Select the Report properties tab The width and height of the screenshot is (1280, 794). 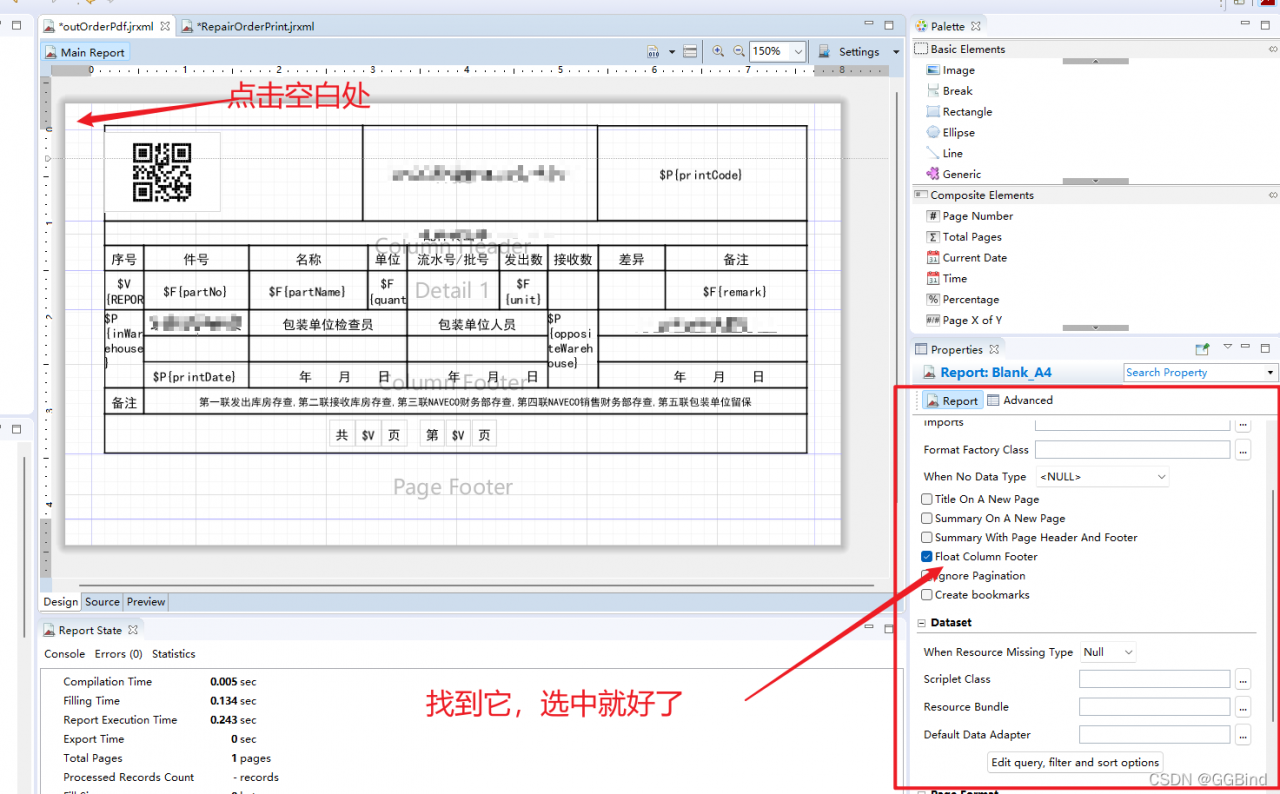952,400
